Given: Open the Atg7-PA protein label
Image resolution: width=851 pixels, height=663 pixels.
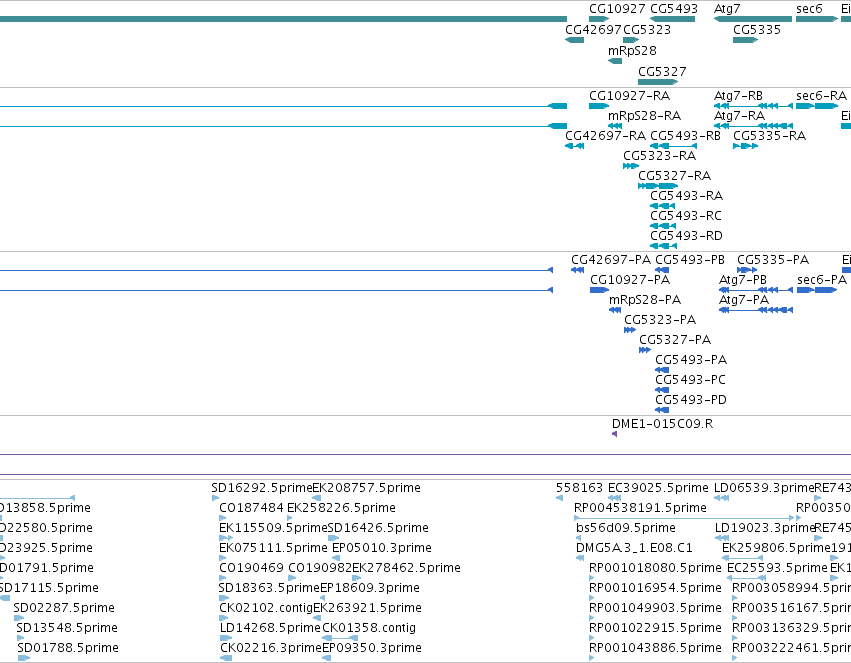Looking at the screenshot, I should [x=744, y=301].
